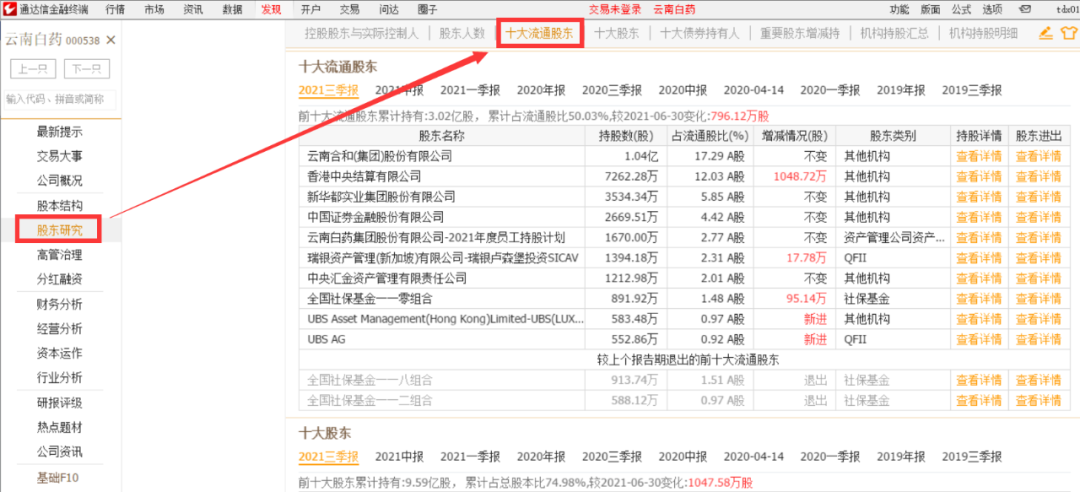Select 交易大事 in left sidebar
The width and height of the screenshot is (1080, 492).
pyautogui.click(x=60, y=156)
